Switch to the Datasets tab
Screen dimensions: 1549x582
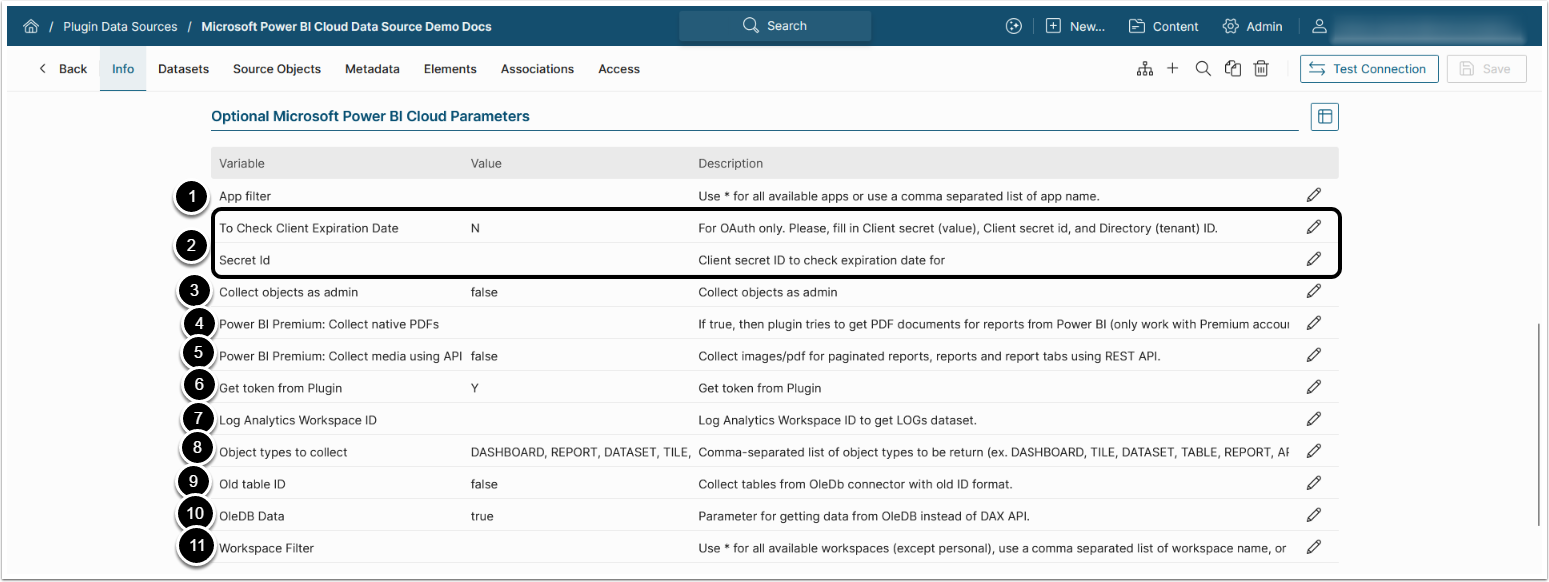pyautogui.click(x=183, y=69)
